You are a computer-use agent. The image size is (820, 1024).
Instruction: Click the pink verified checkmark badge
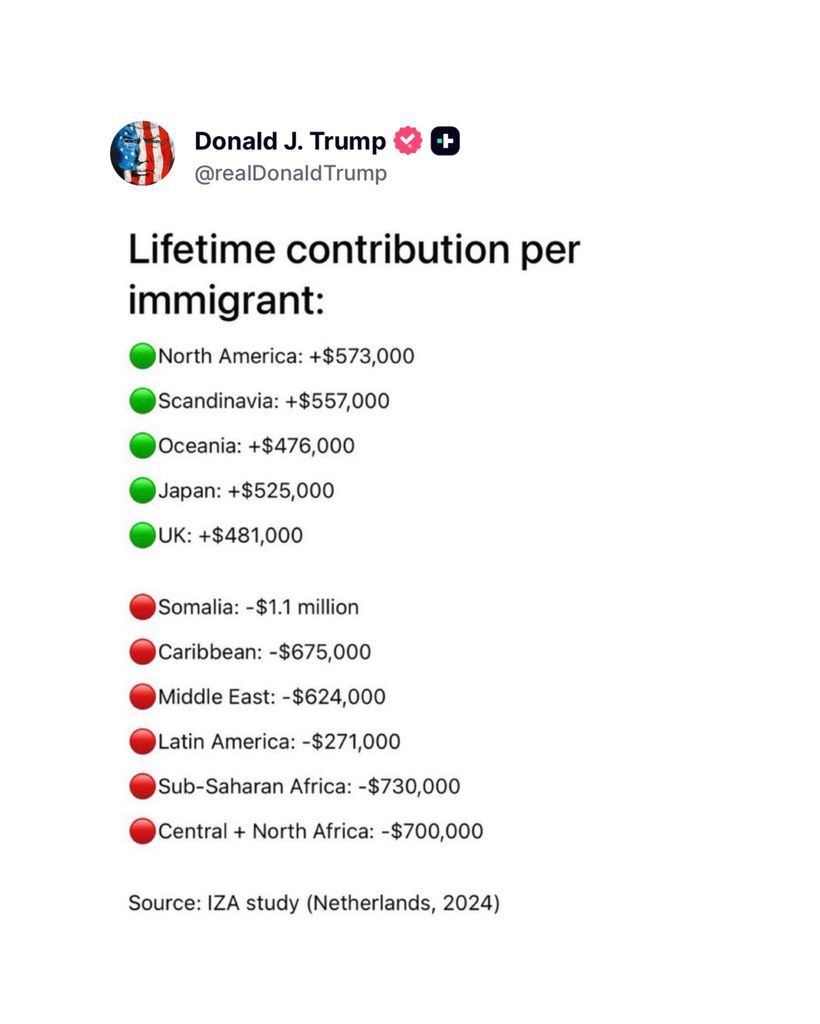click(408, 140)
